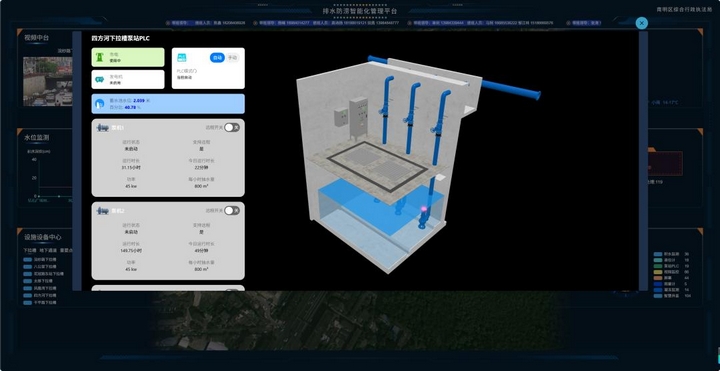Click the pump 1 icon

click(x=102, y=127)
